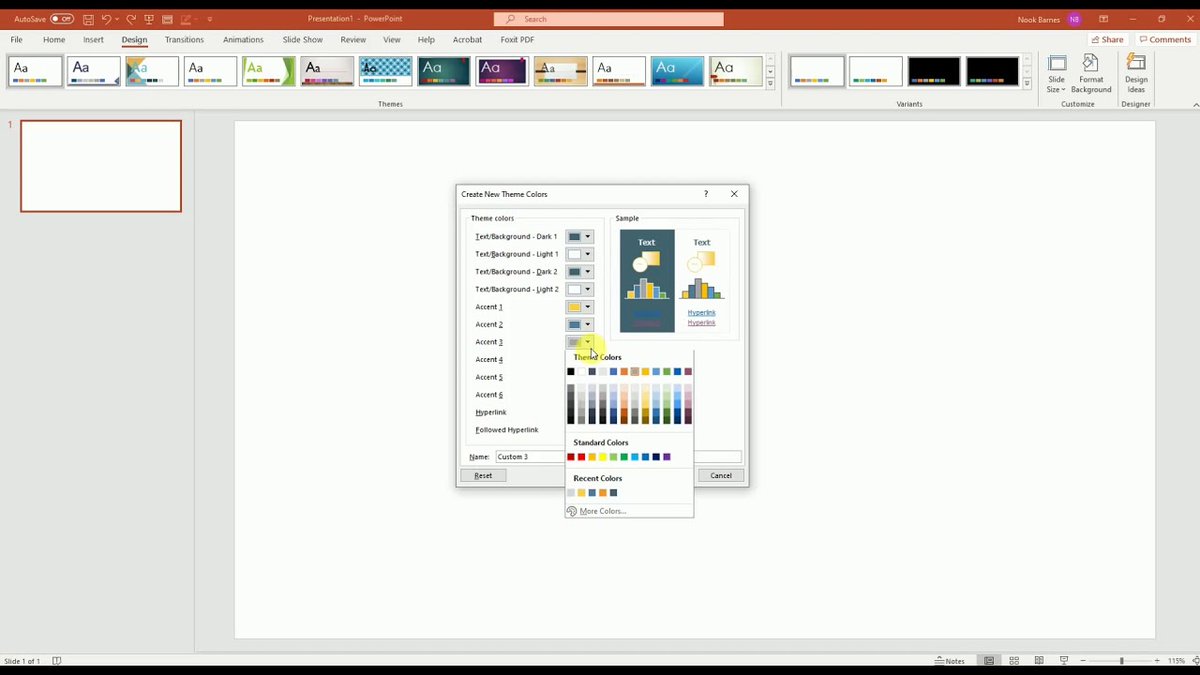Viewport: 1200px width, 675px height.
Task: Expand the Themes gallery More arrow
Action: pyautogui.click(x=770, y=85)
